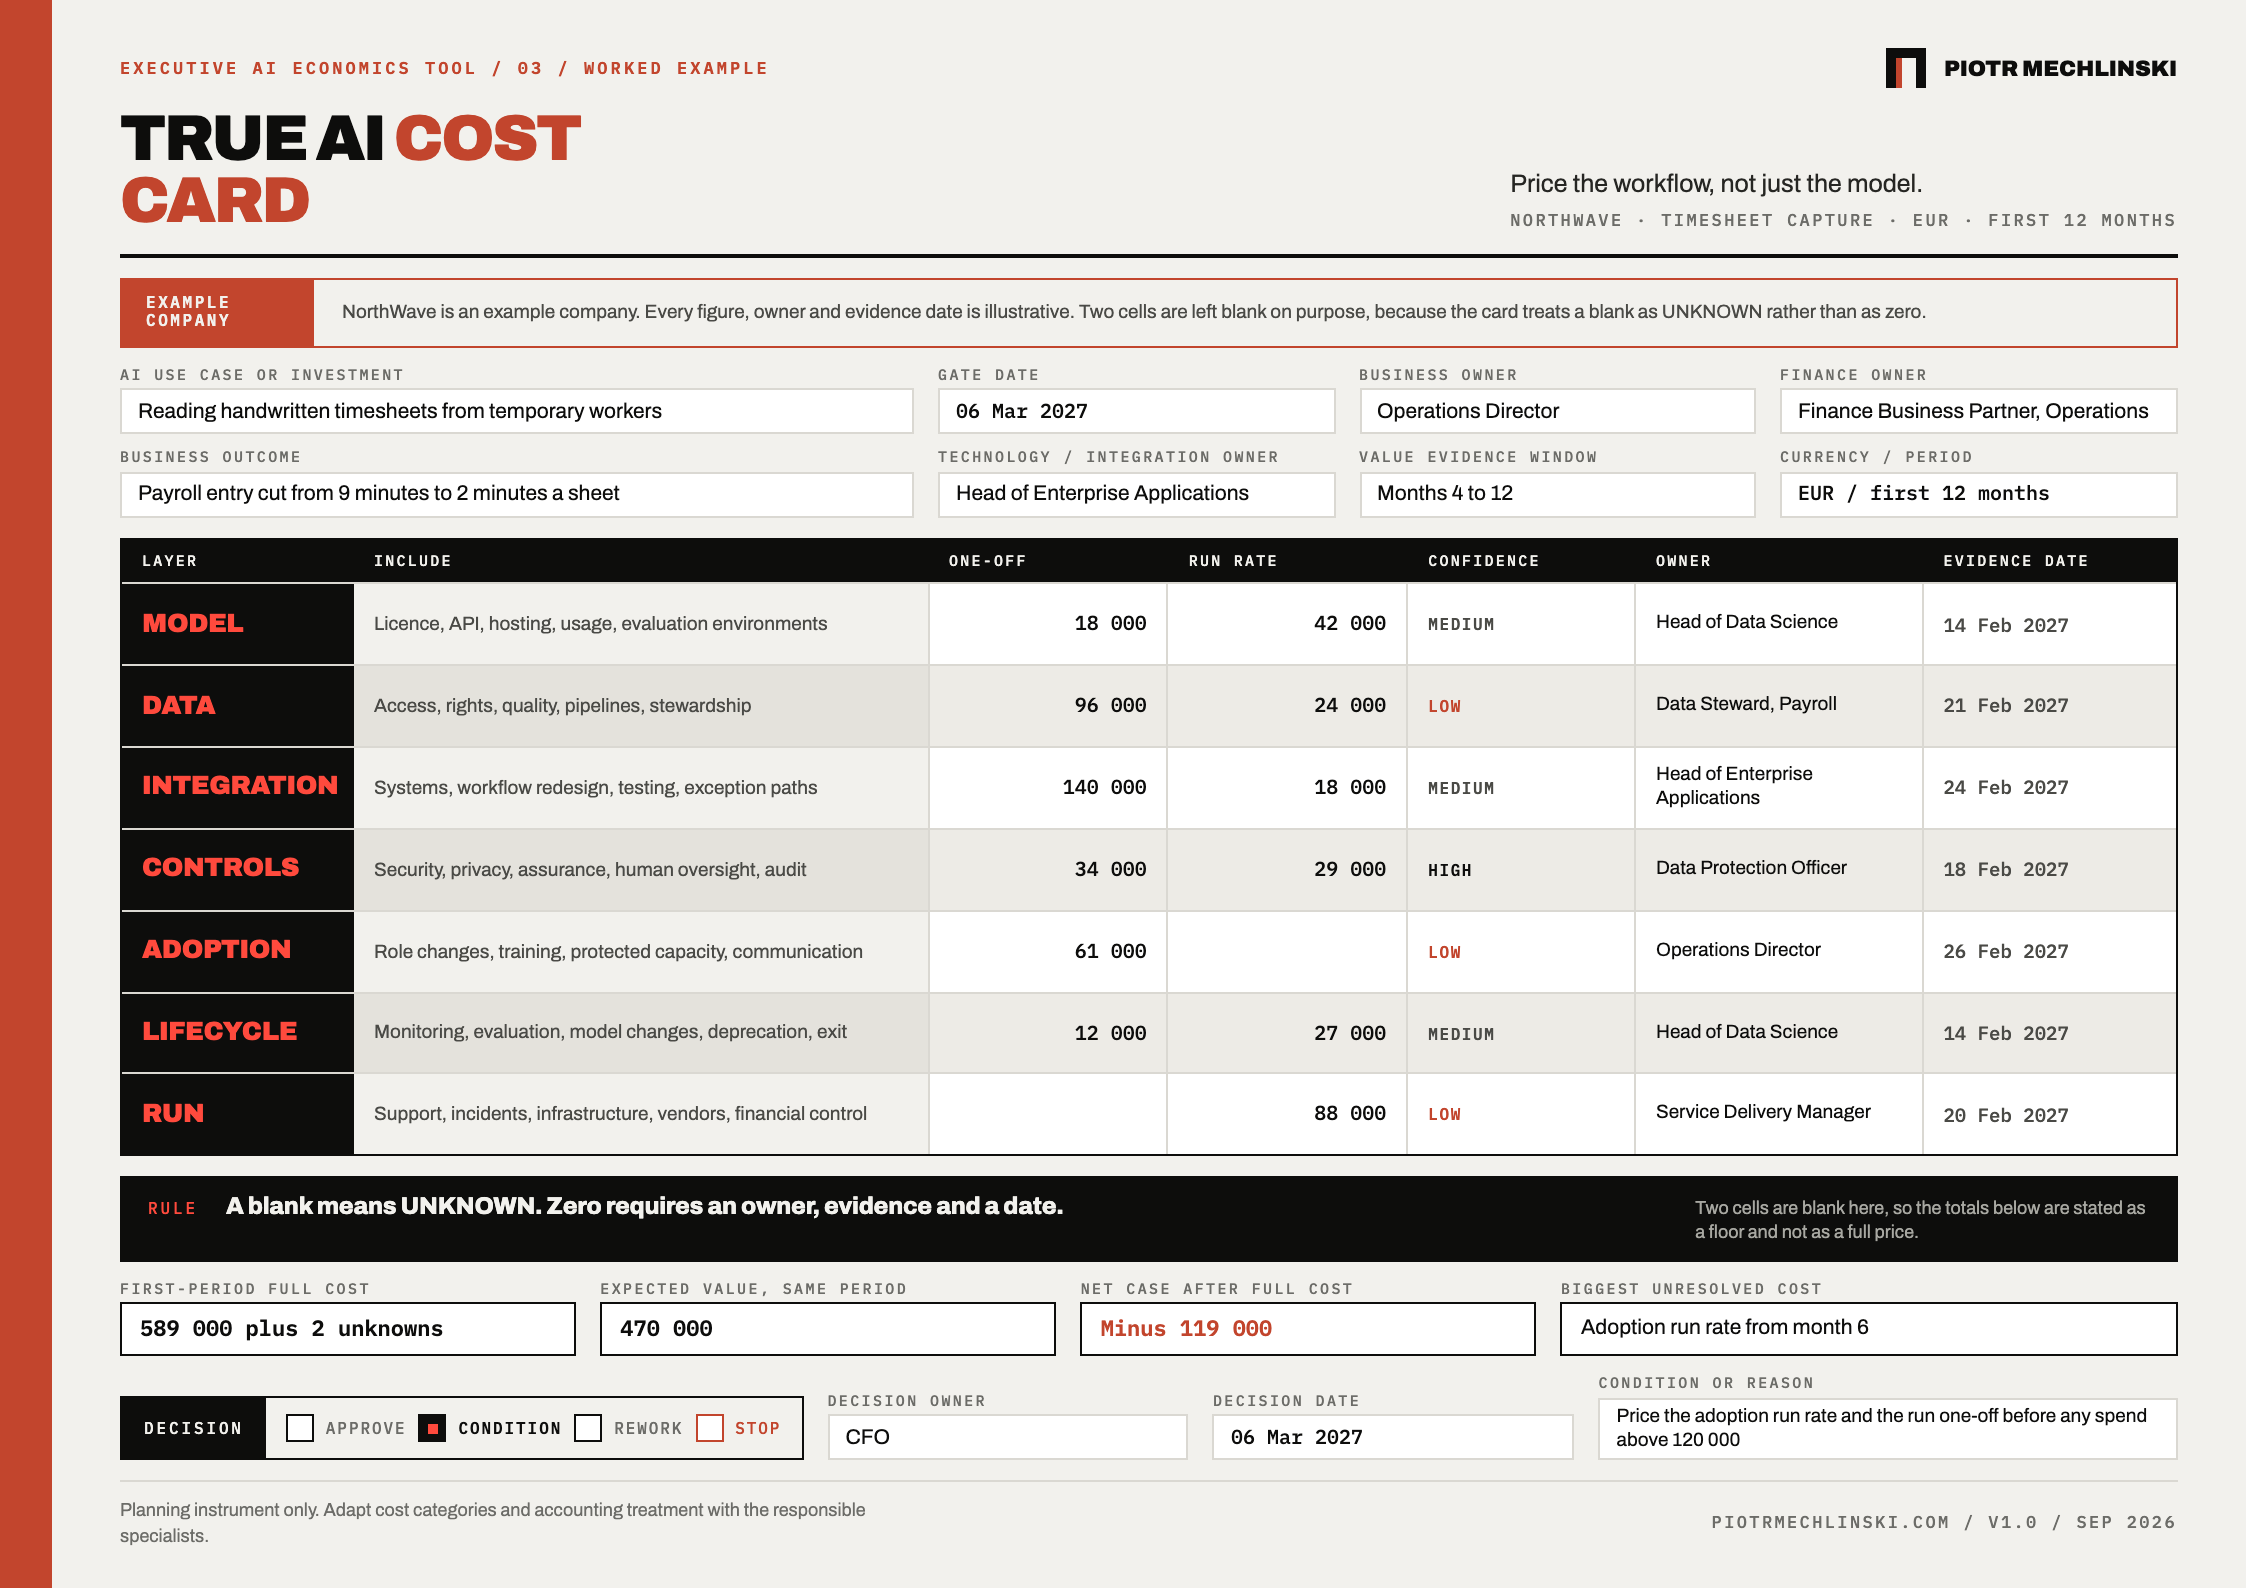The width and height of the screenshot is (2246, 1588).
Task: Click the Decision Owner field CFO
Action: pyautogui.click(x=1008, y=1437)
